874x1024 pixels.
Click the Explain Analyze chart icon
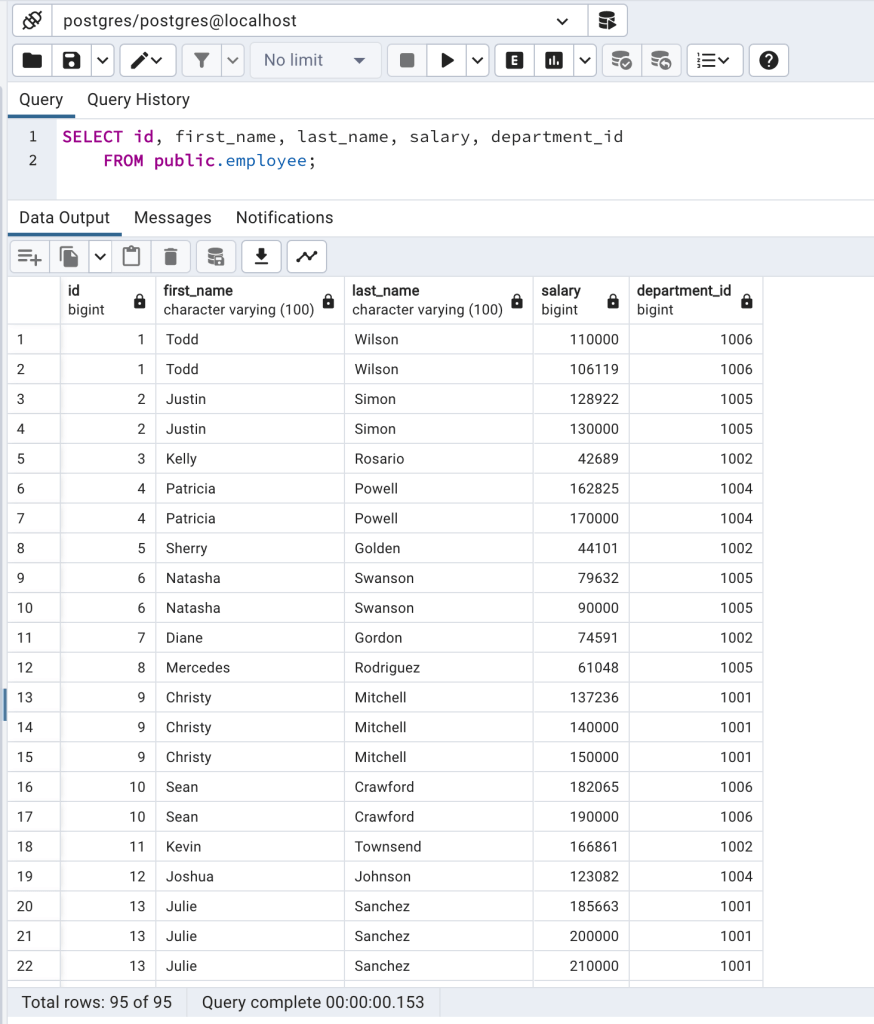[553, 60]
